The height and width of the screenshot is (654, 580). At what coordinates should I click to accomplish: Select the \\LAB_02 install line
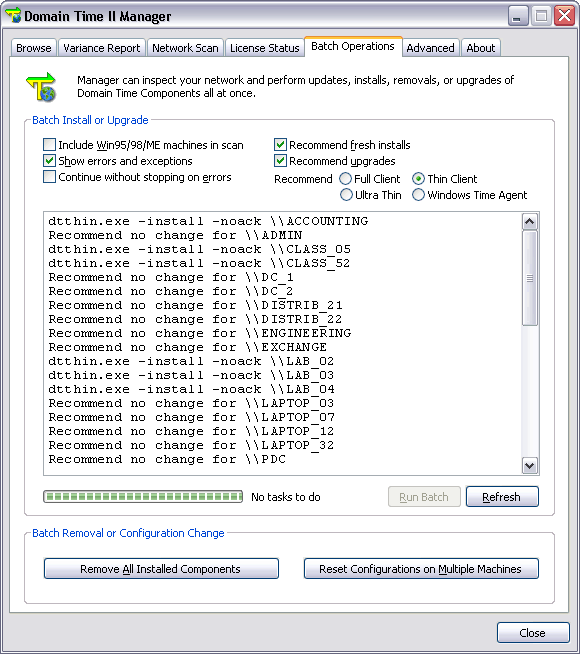click(191, 361)
